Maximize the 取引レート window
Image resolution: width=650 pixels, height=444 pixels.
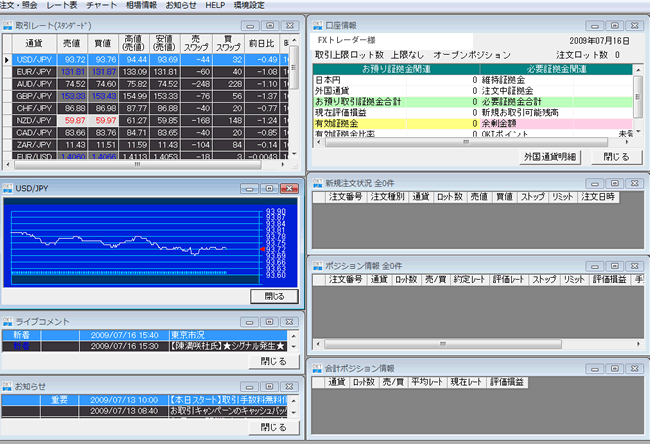point(270,26)
